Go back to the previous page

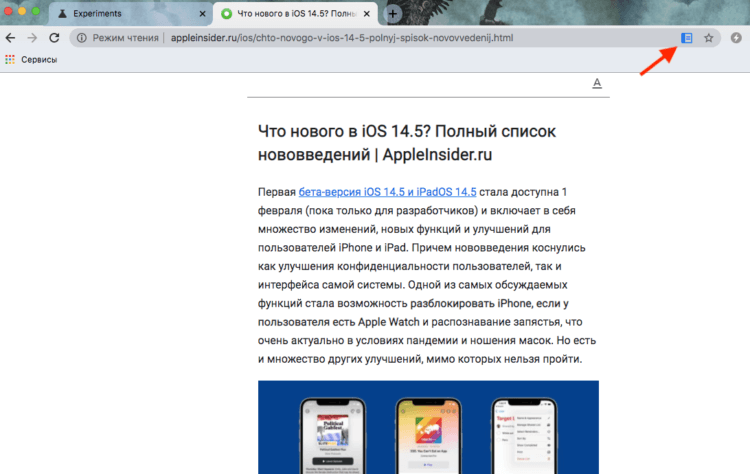click(11, 38)
